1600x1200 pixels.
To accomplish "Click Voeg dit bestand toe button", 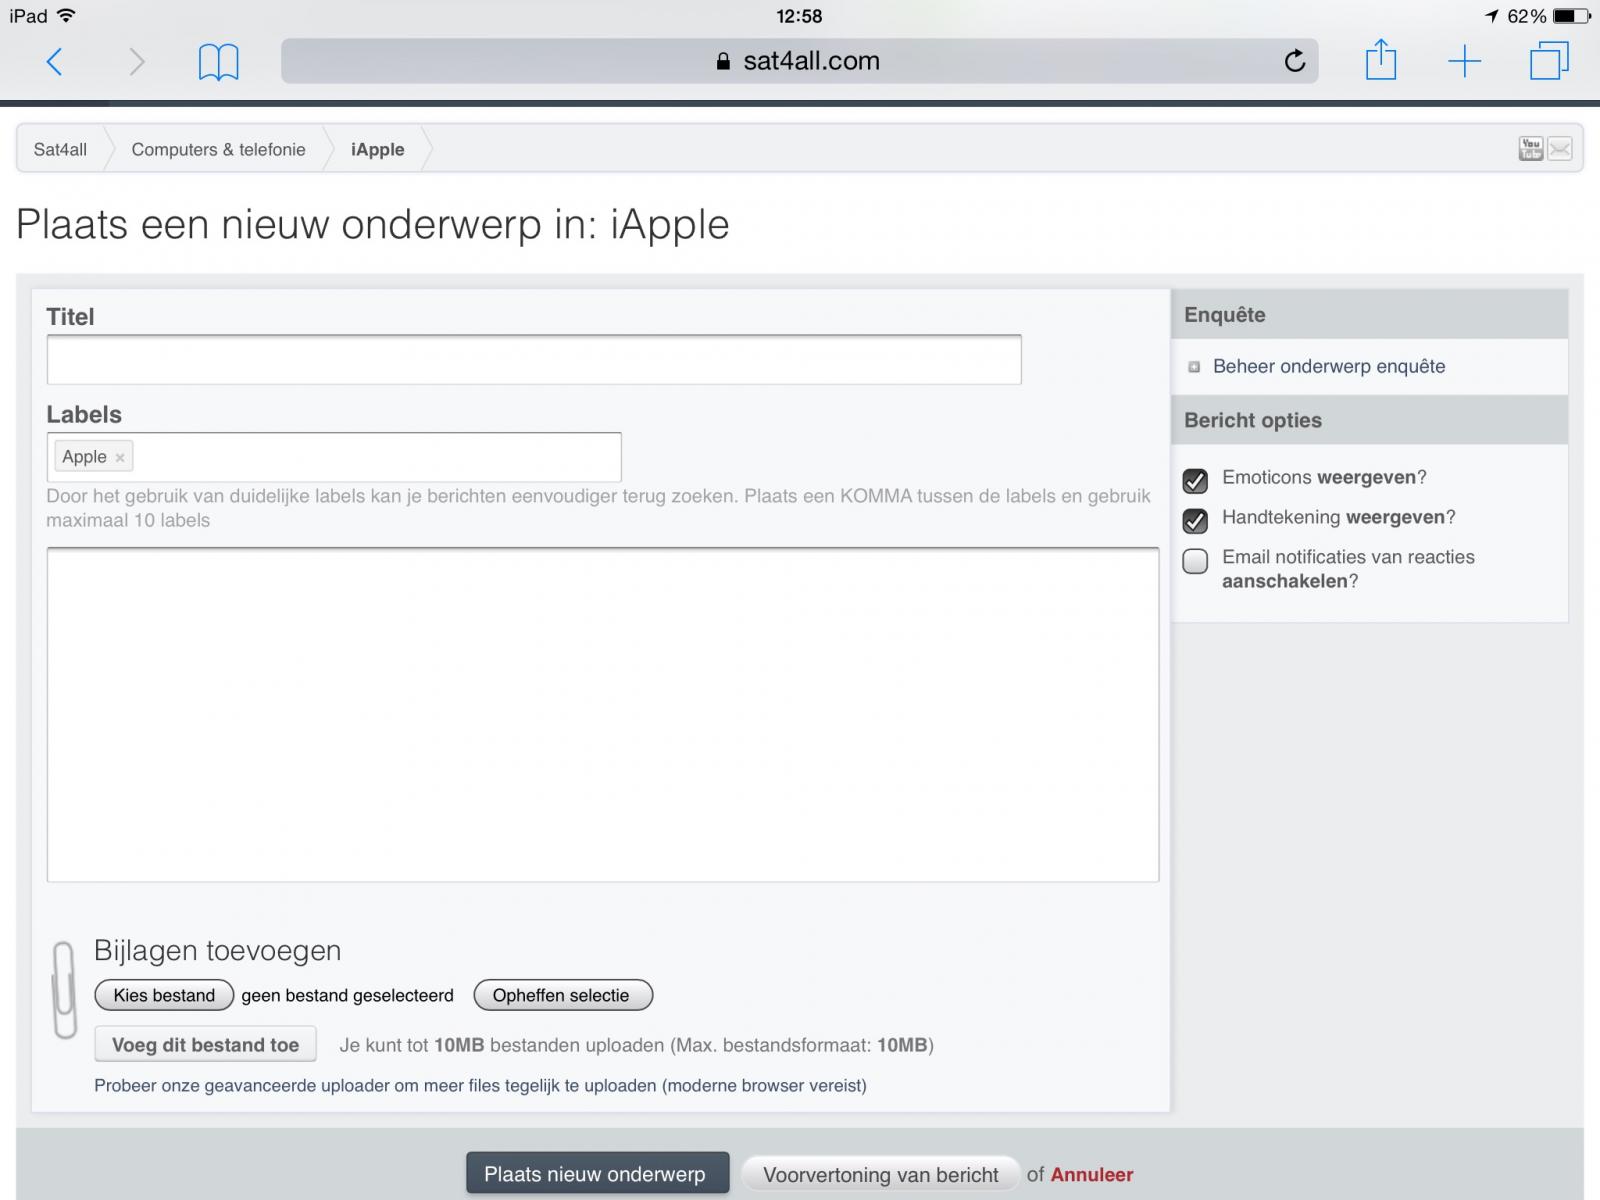I will coord(206,1045).
